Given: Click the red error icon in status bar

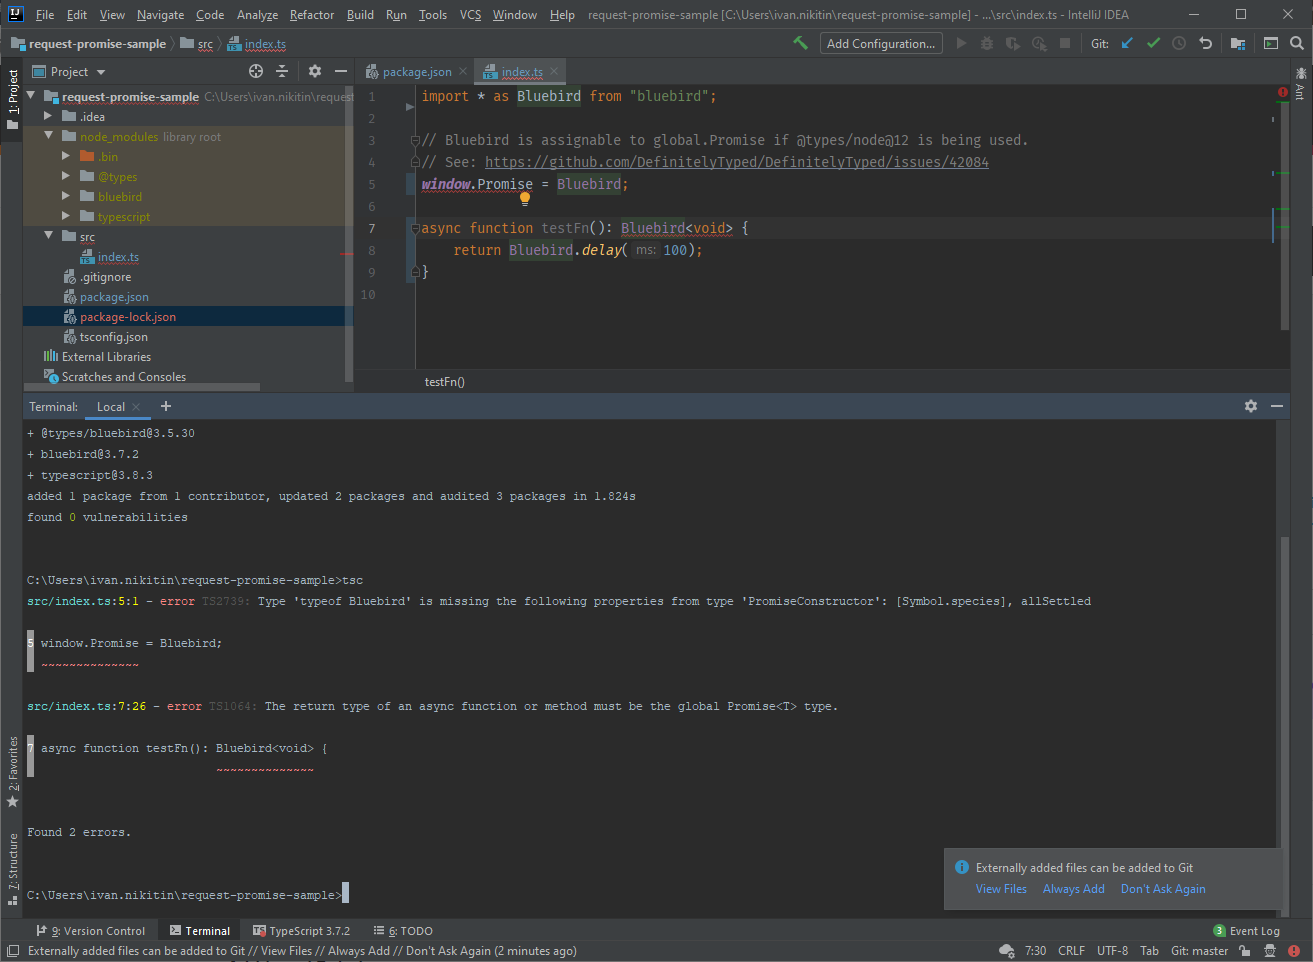Looking at the screenshot, I should 1294,951.
